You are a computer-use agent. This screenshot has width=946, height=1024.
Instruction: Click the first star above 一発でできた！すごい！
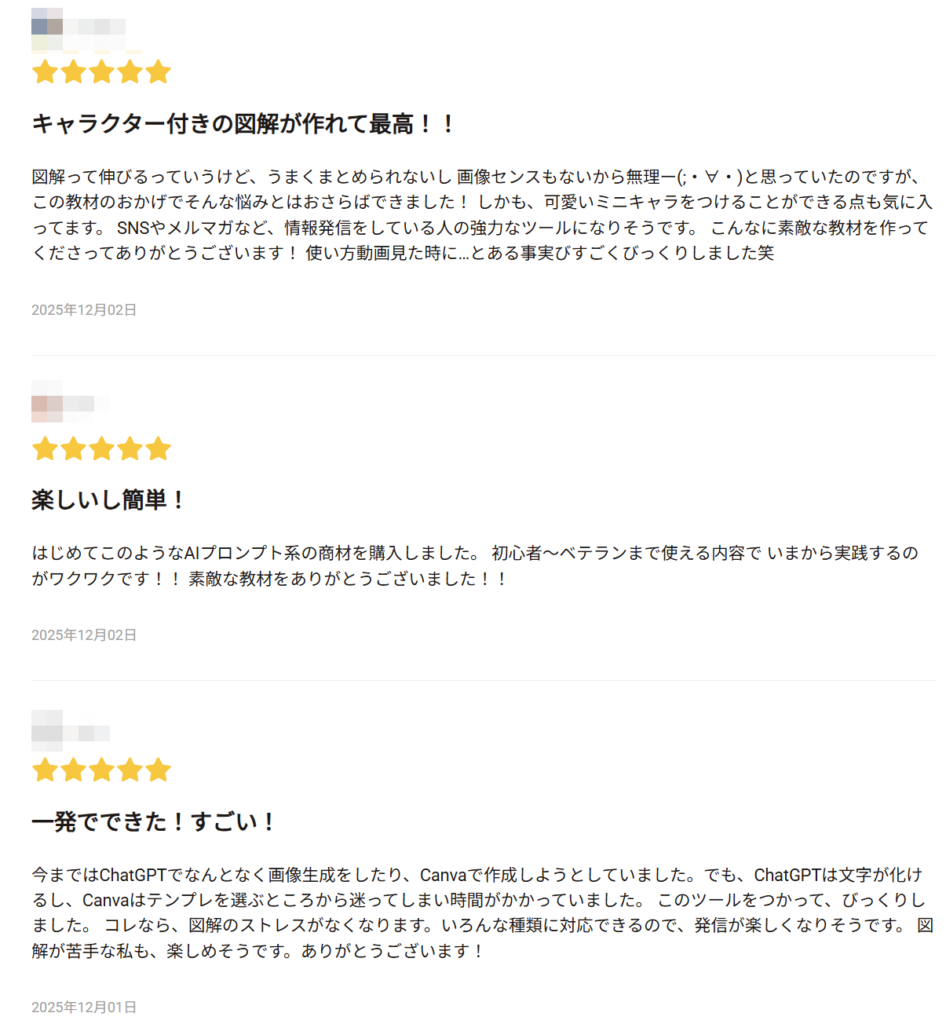coord(44,770)
